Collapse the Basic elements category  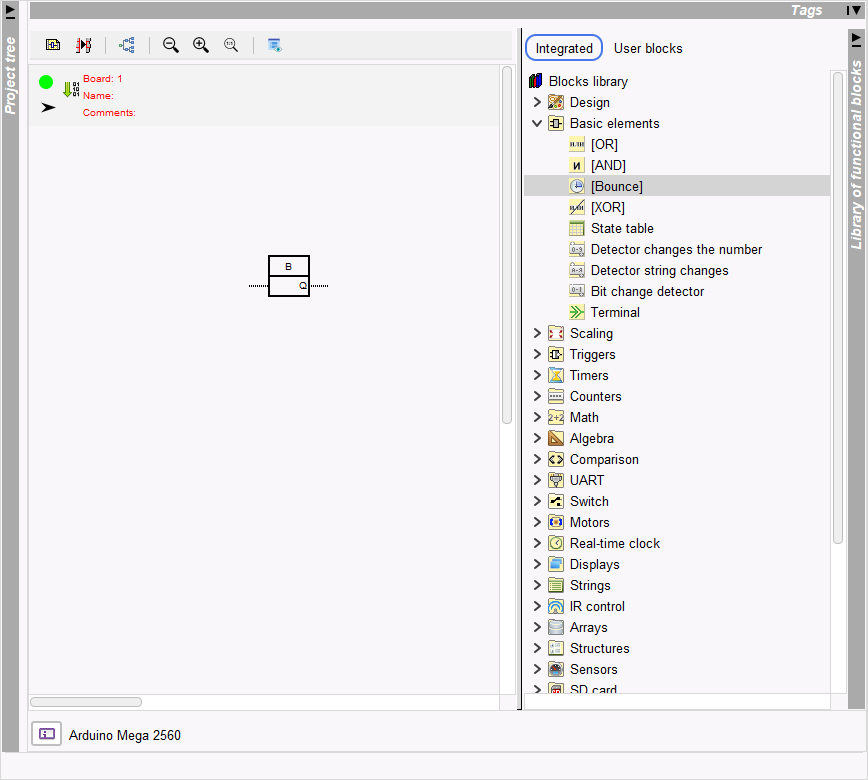click(x=537, y=123)
